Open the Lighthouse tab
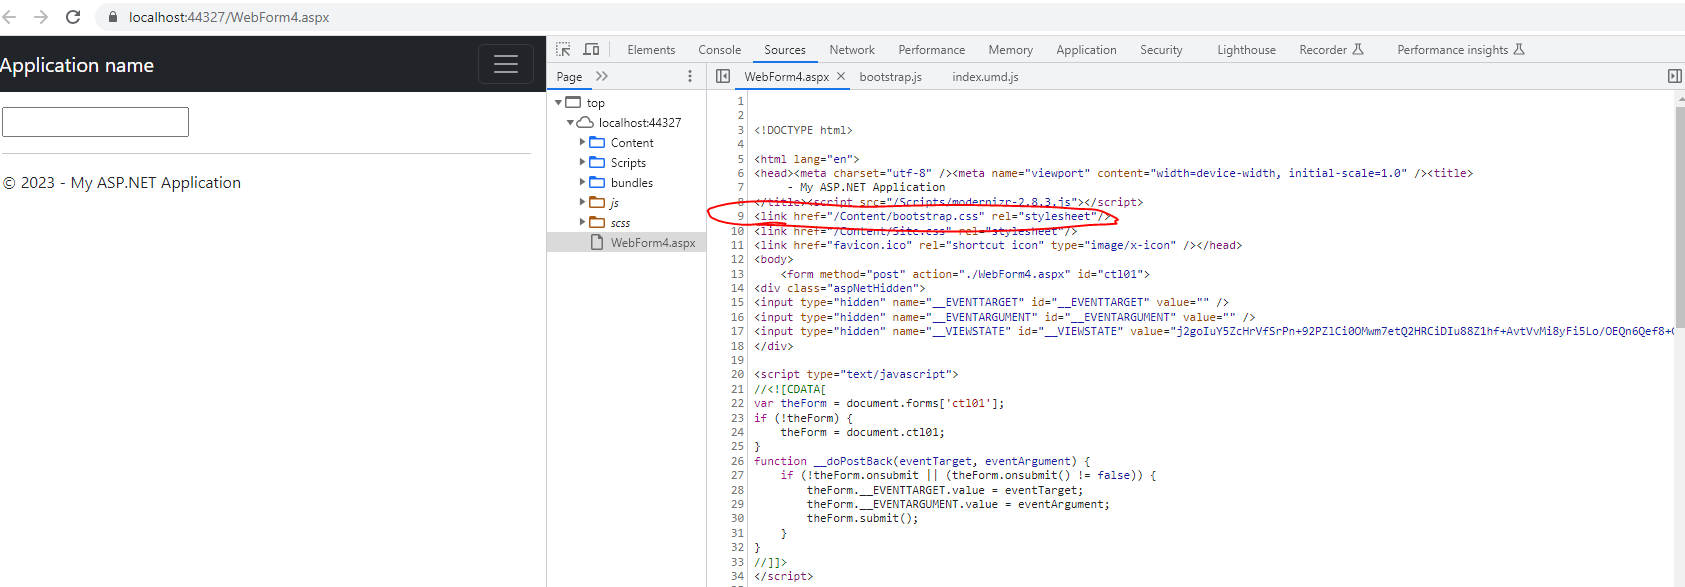Image resolution: width=1685 pixels, height=587 pixels. 1246,50
